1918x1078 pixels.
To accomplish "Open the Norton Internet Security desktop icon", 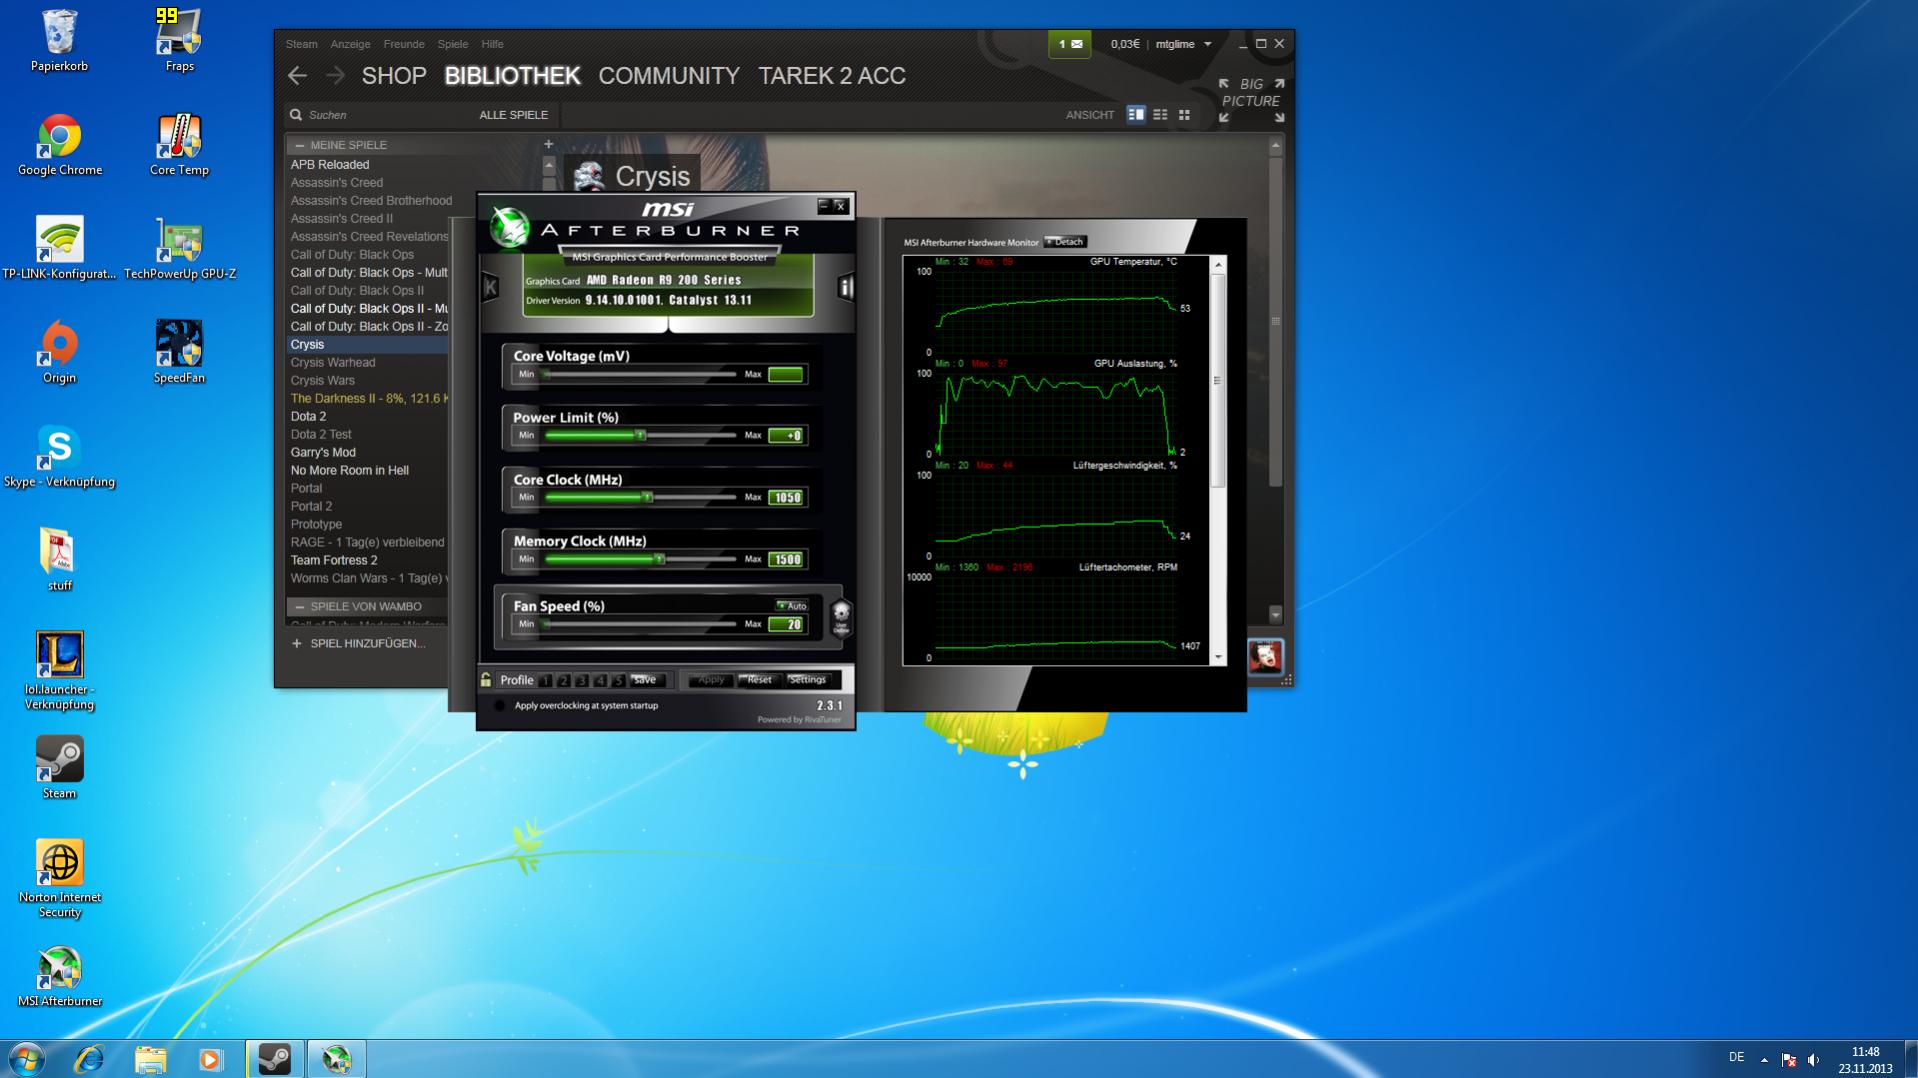I will (x=59, y=878).
